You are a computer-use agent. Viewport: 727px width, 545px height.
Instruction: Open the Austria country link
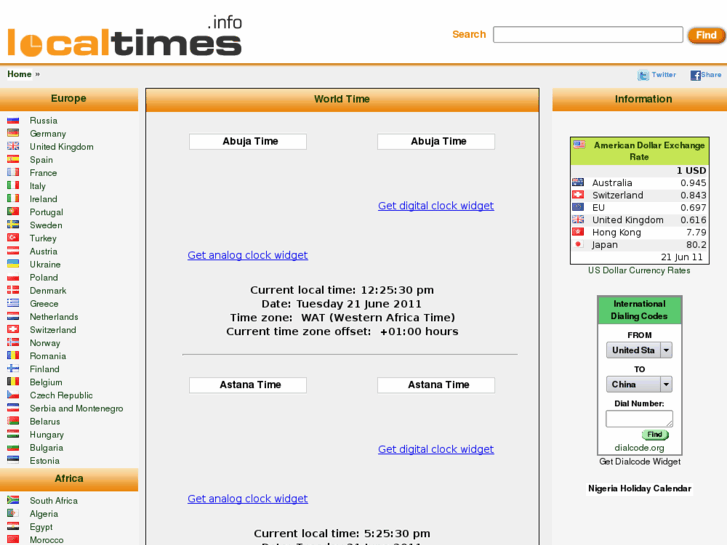click(x=44, y=251)
